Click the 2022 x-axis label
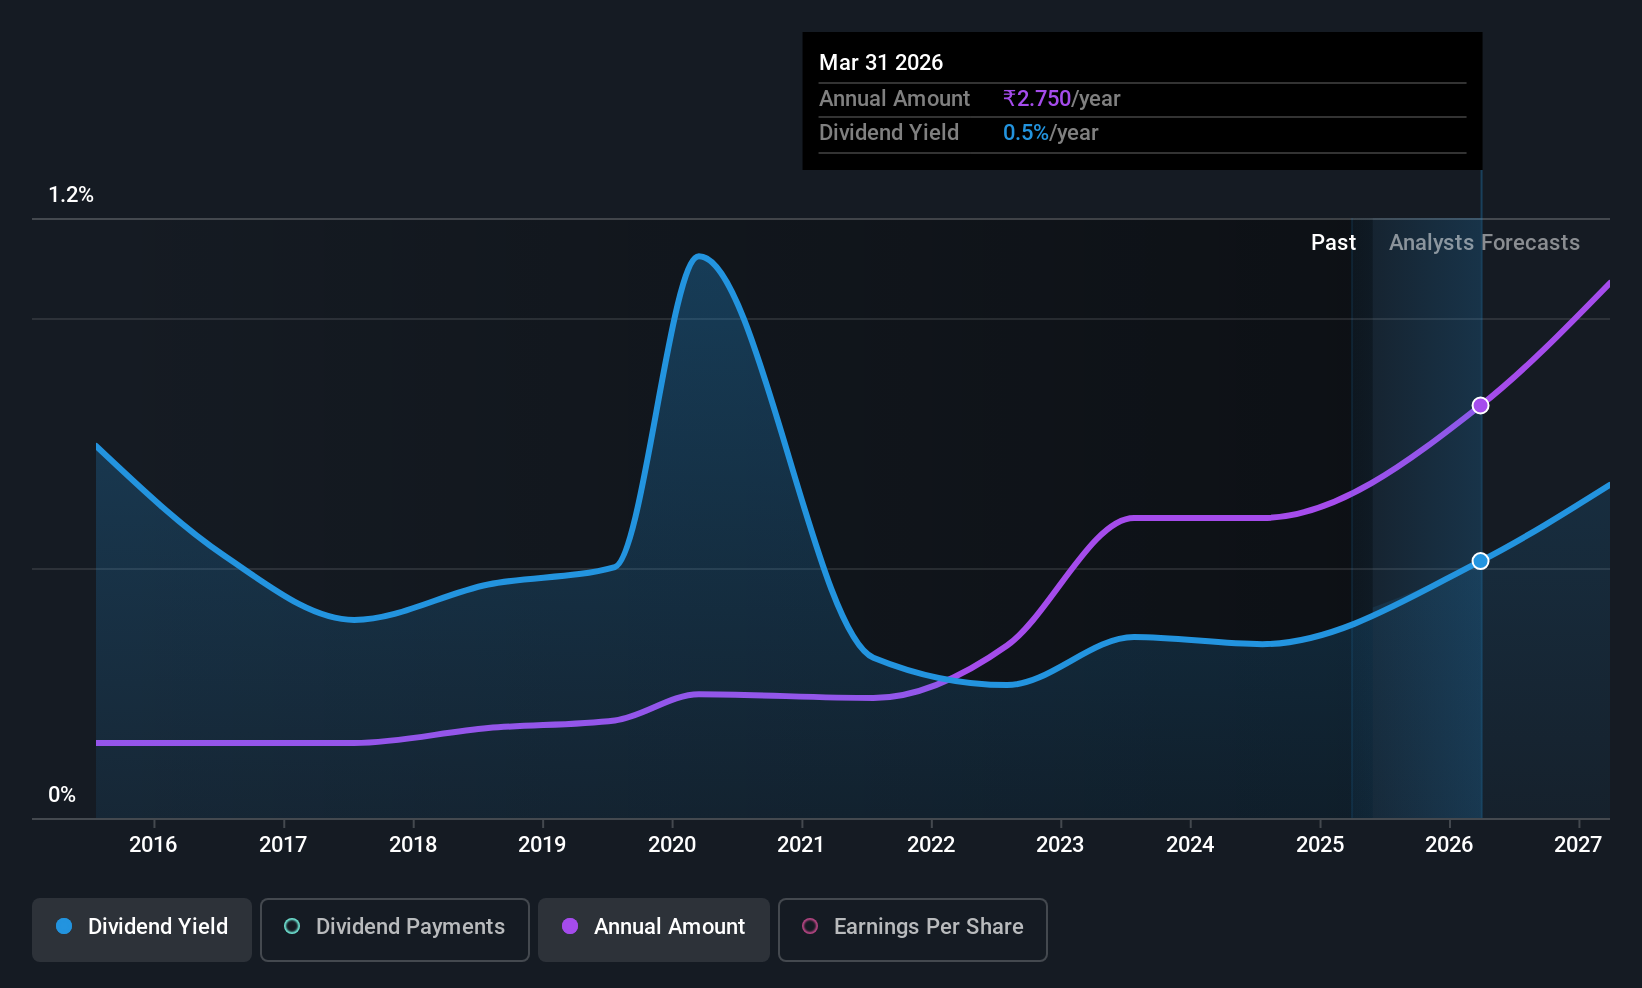This screenshot has height=988, width=1642. coord(931,845)
